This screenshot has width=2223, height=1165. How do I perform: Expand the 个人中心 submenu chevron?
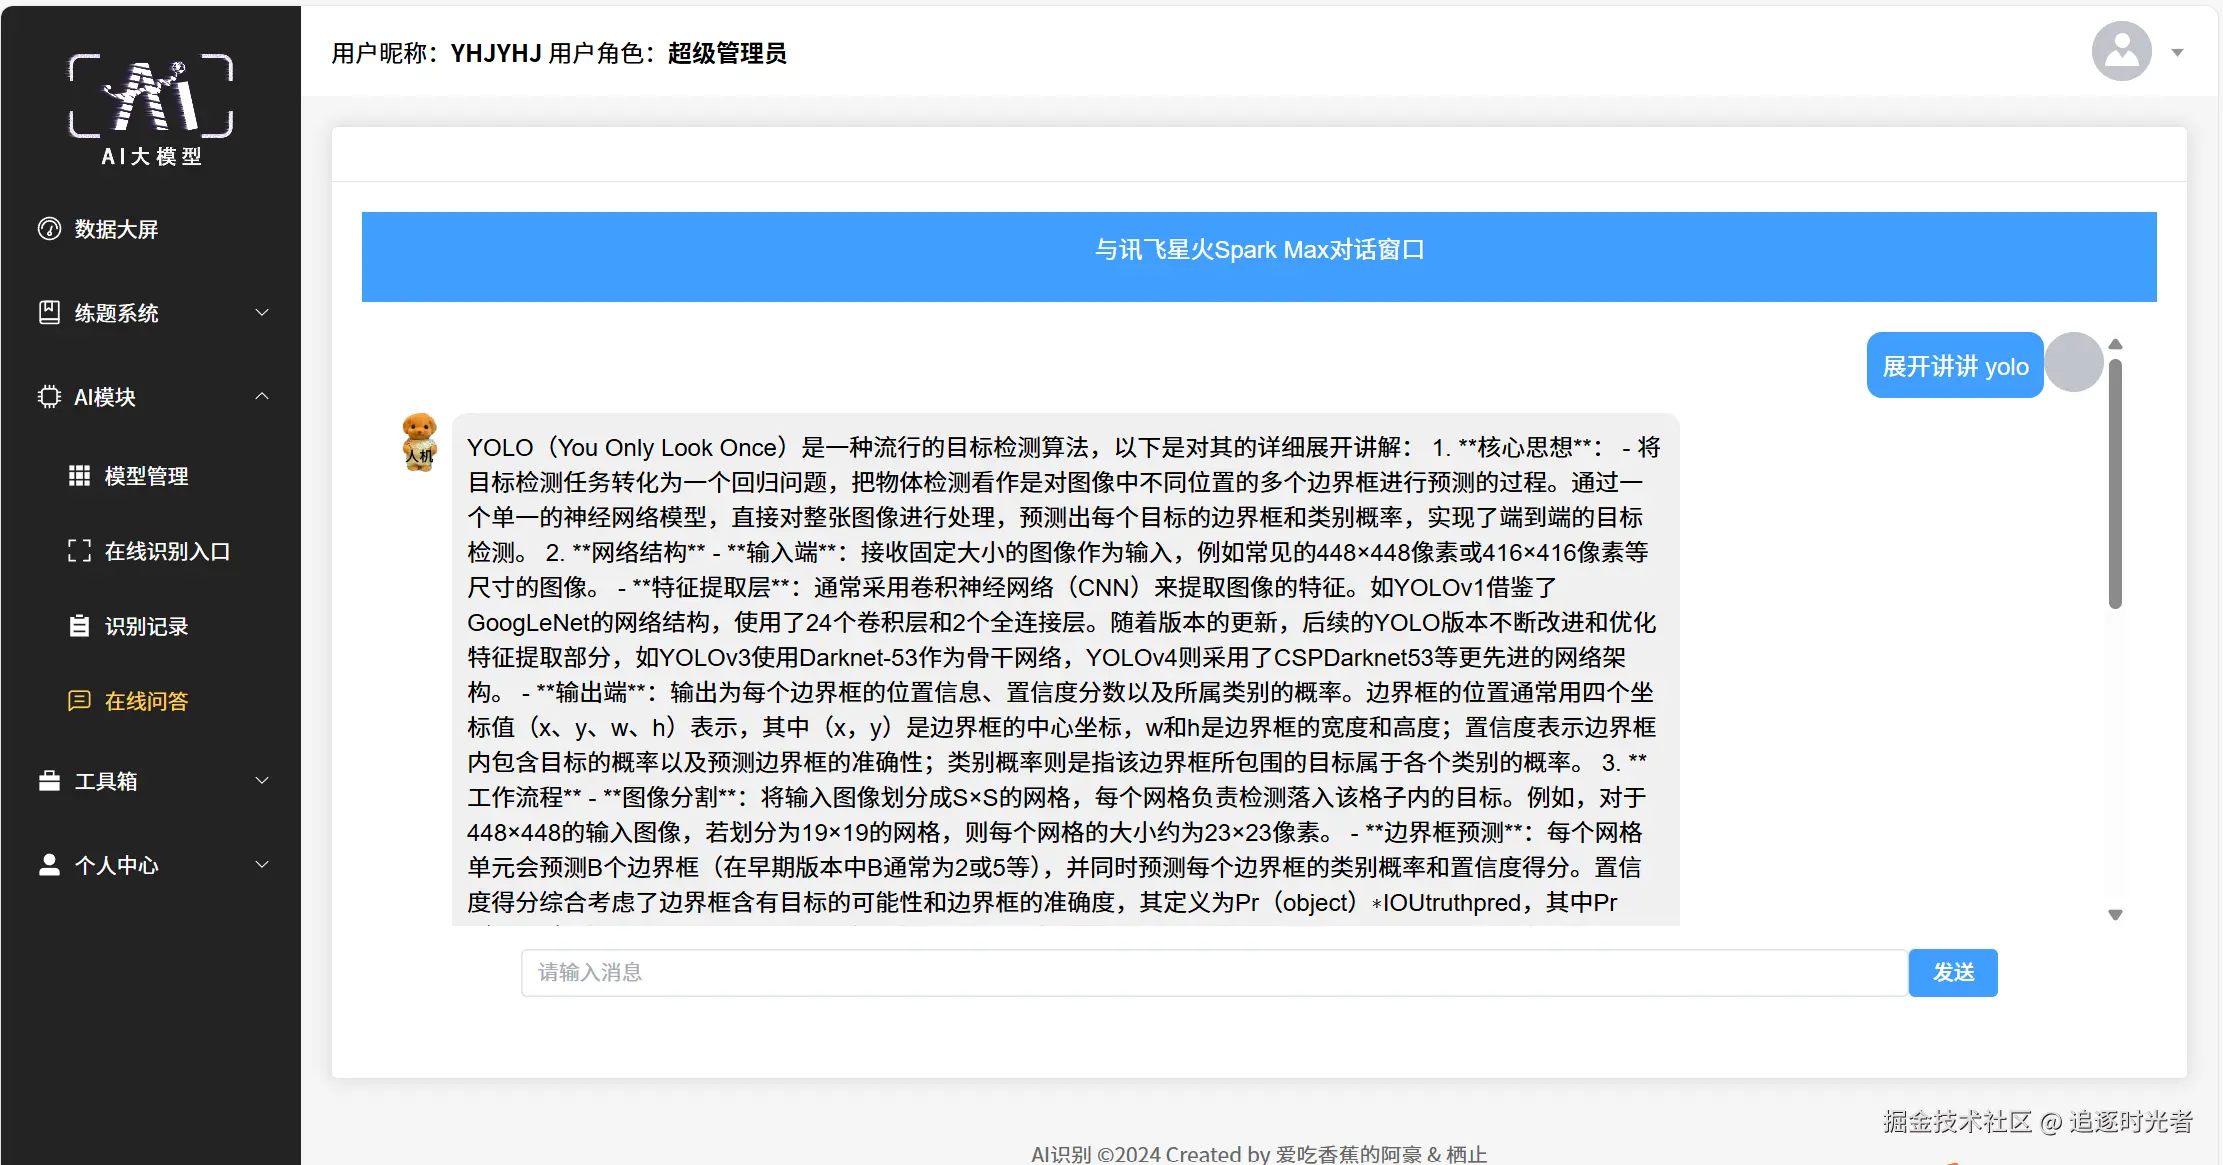262,865
